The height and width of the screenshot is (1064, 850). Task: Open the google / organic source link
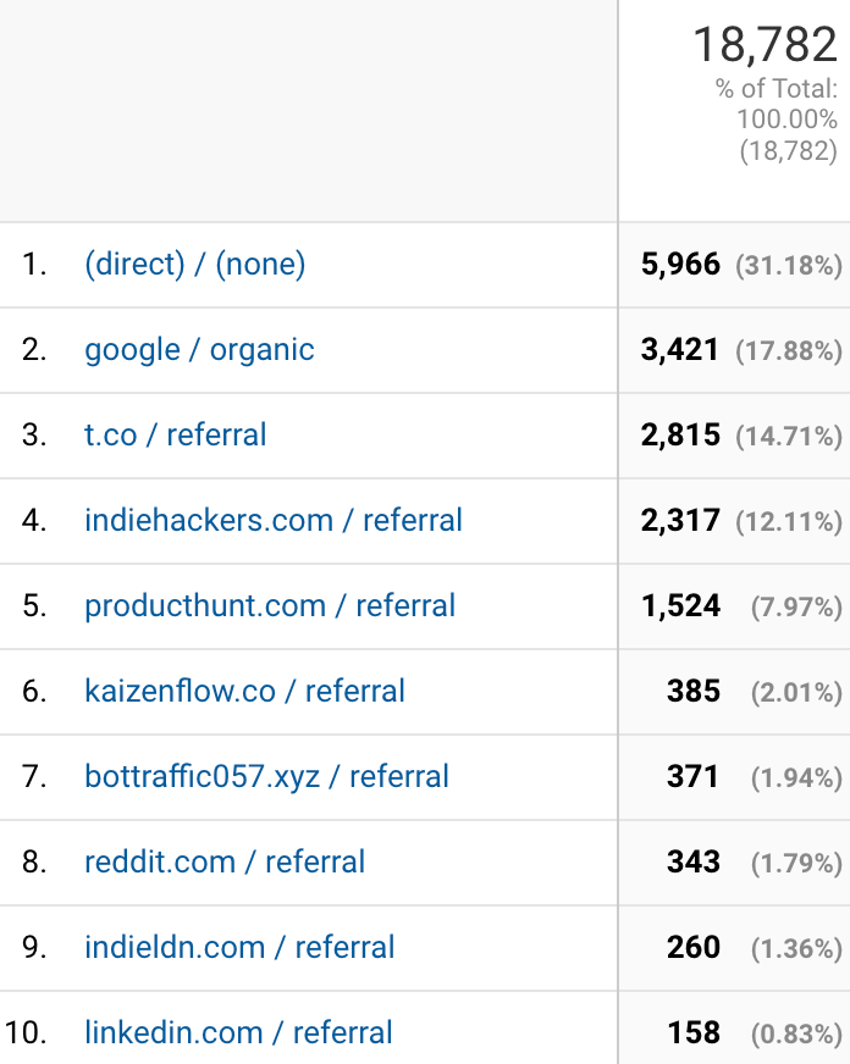point(199,350)
